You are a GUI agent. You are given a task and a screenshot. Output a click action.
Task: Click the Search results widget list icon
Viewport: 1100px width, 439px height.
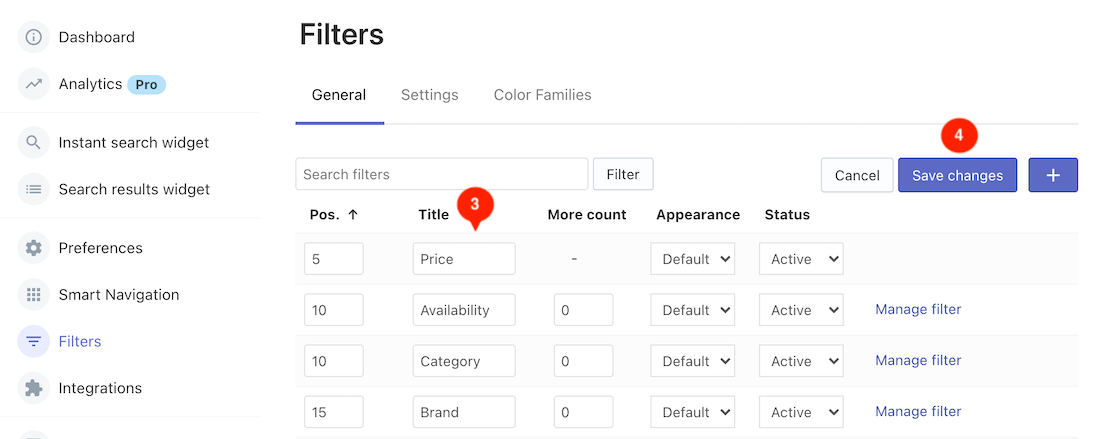click(34, 189)
